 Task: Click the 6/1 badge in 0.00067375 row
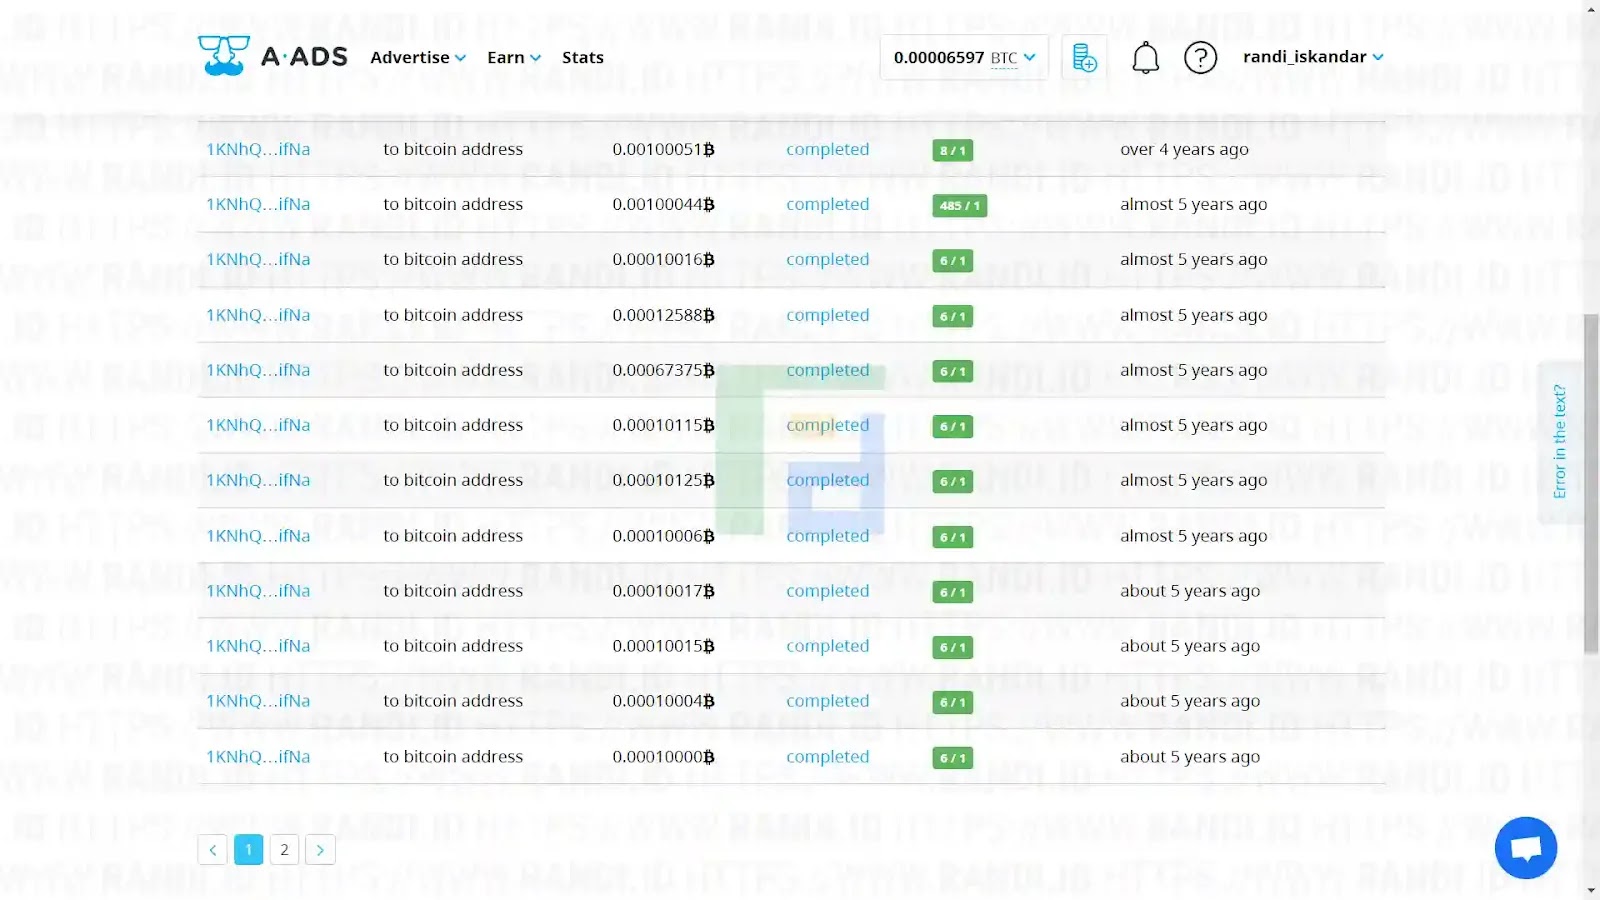pos(953,372)
